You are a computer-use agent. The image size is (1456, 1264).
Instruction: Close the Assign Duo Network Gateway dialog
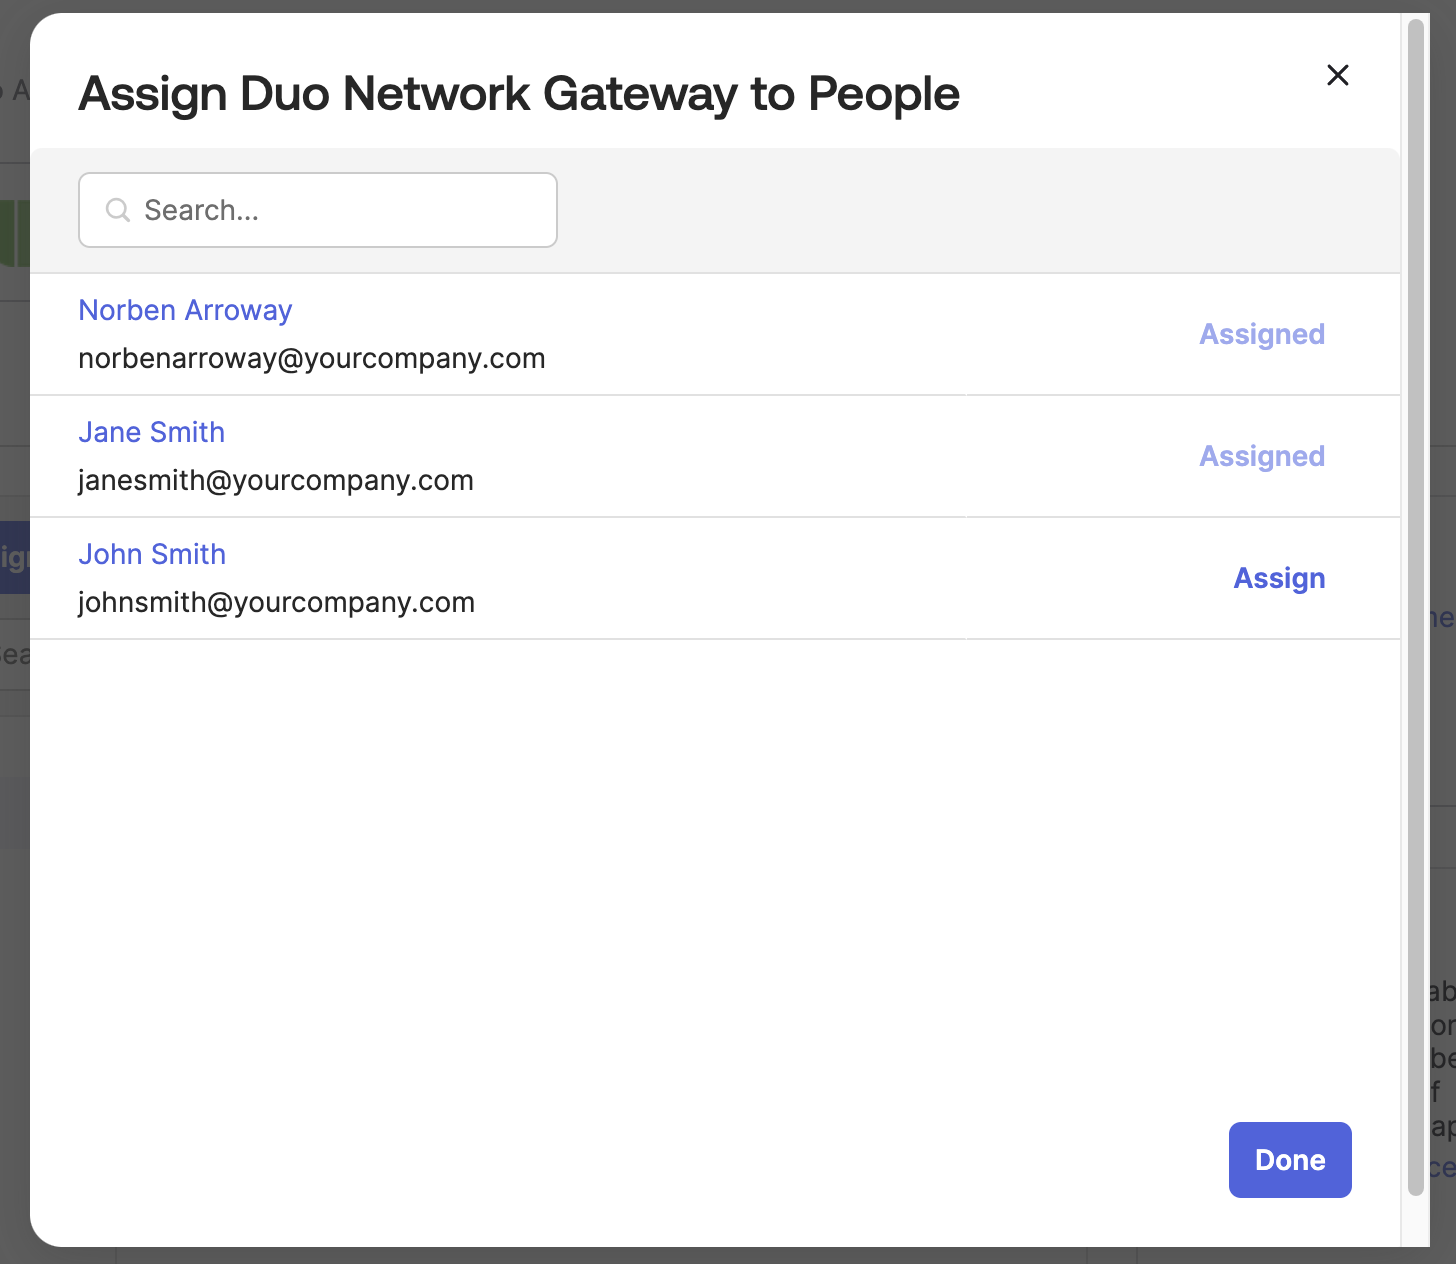coord(1337,75)
